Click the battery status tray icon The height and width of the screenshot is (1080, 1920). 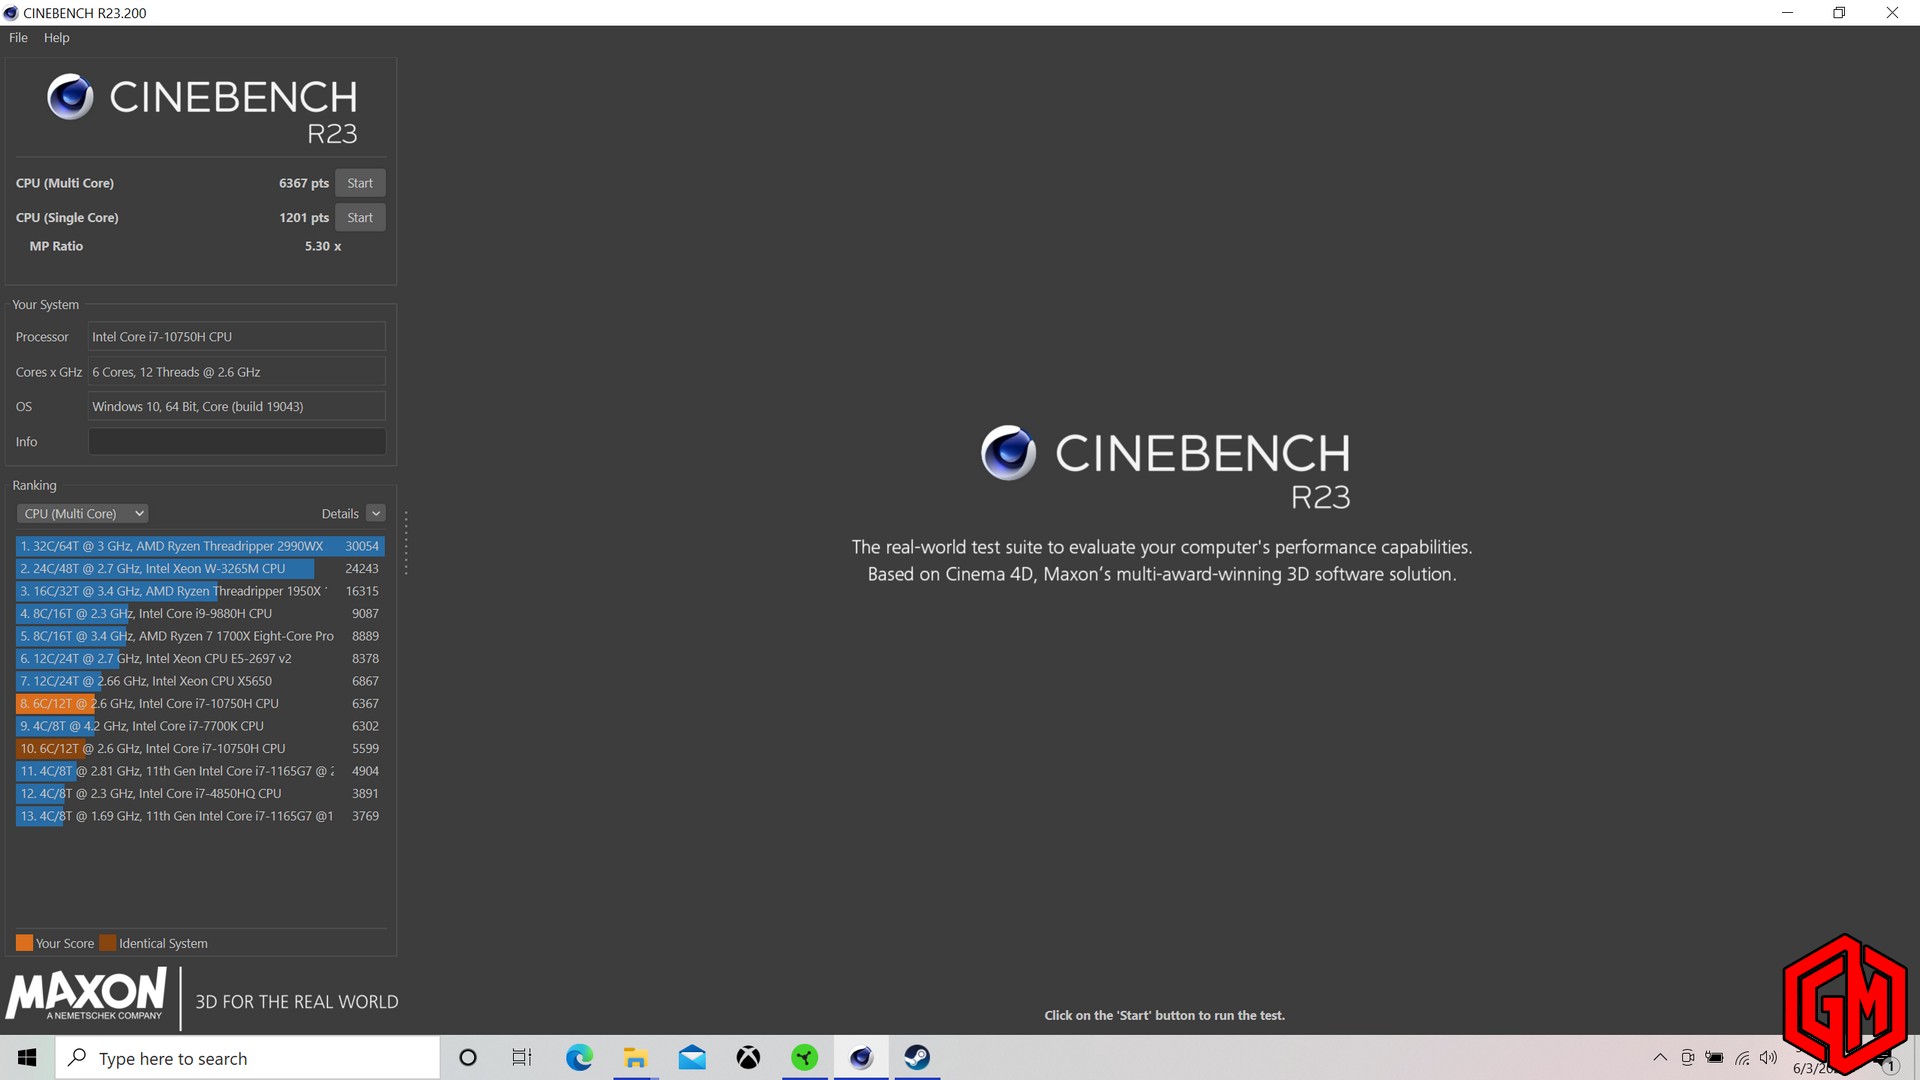click(1714, 1058)
